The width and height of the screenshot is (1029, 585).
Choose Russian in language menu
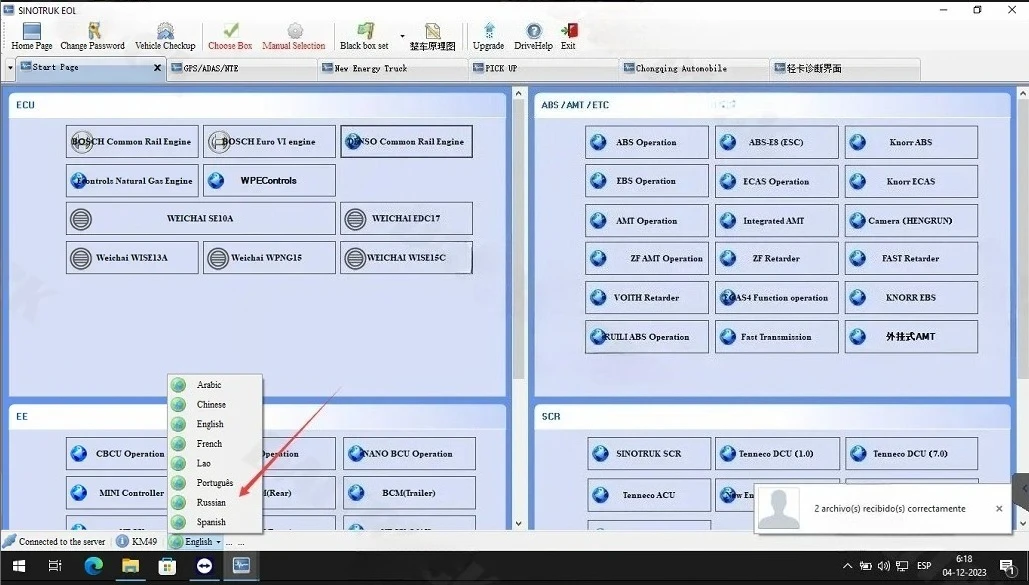215,502
